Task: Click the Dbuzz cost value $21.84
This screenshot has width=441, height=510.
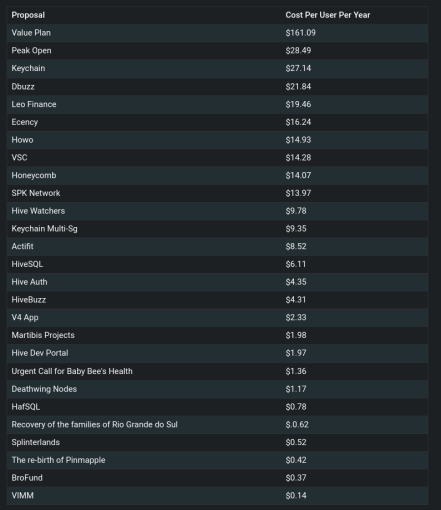Action: click(x=298, y=87)
